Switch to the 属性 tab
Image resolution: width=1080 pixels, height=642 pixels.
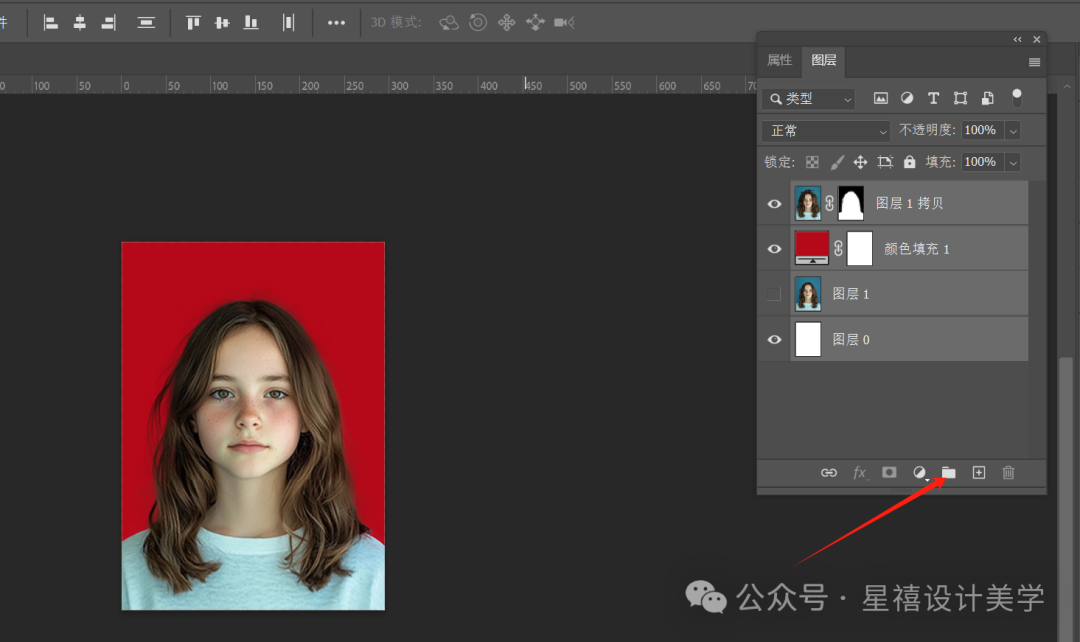pyautogui.click(x=780, y=61)
